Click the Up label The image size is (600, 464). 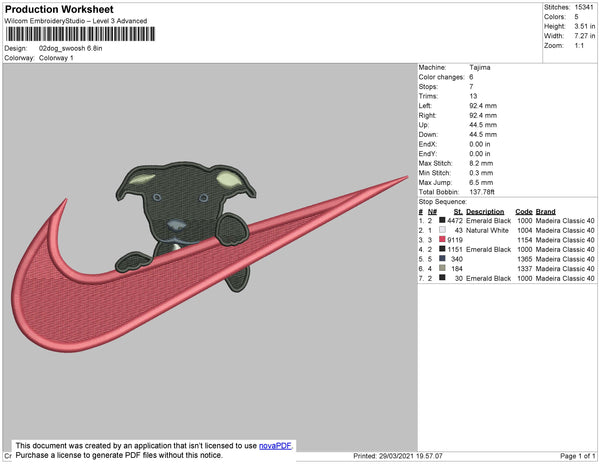coord(424,125)
